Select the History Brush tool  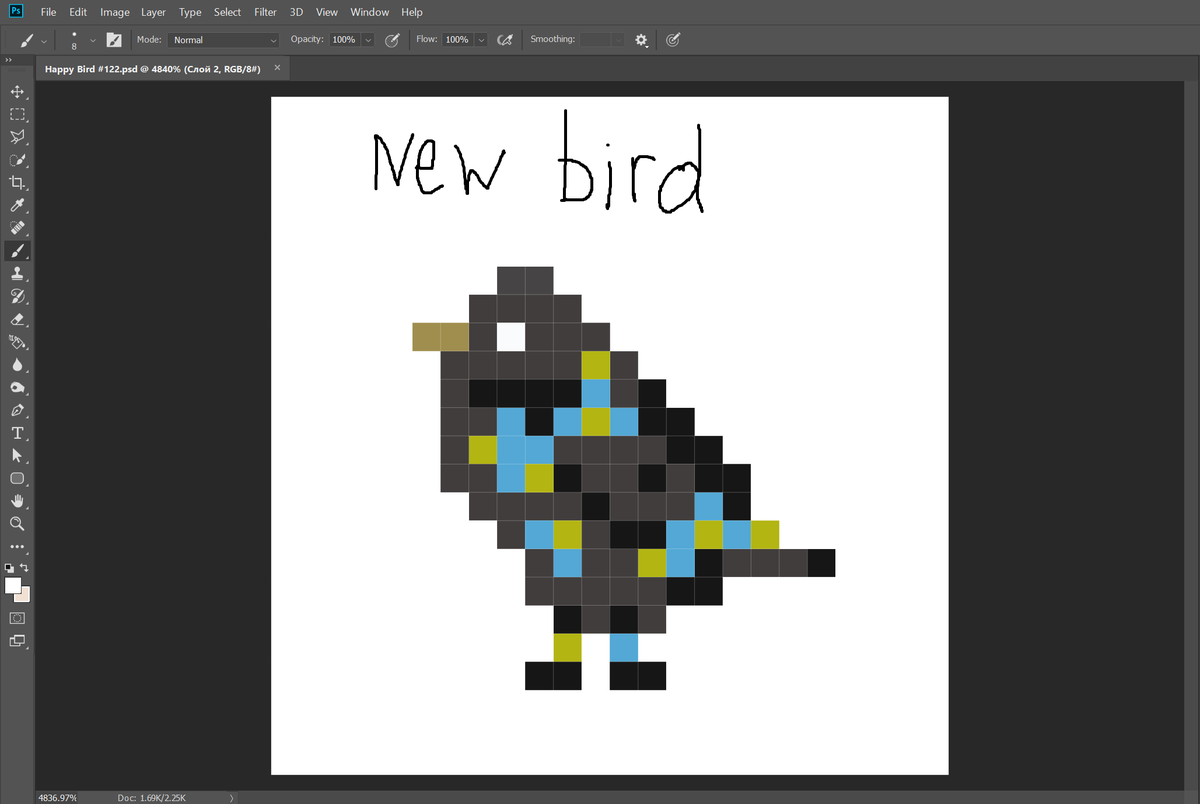17,296
